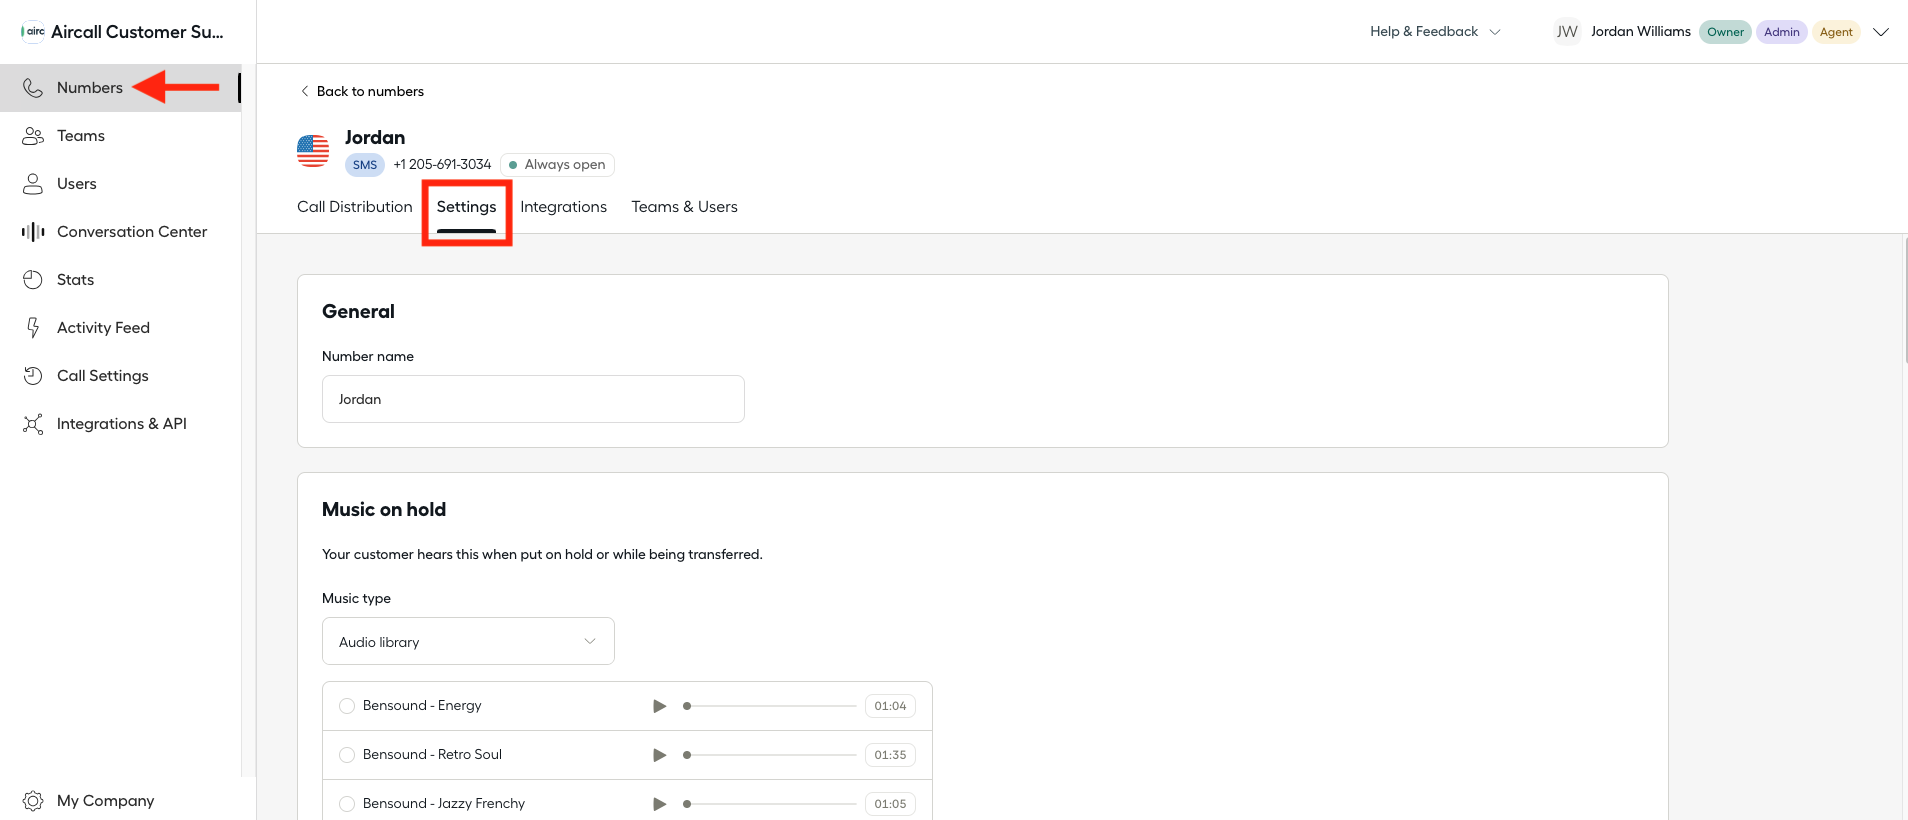Open My Company settings

point(106,801)
